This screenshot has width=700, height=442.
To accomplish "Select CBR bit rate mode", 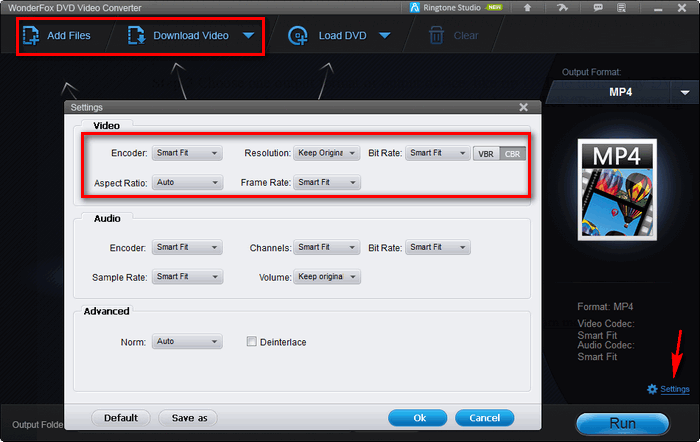I will [x=512, y=154].
